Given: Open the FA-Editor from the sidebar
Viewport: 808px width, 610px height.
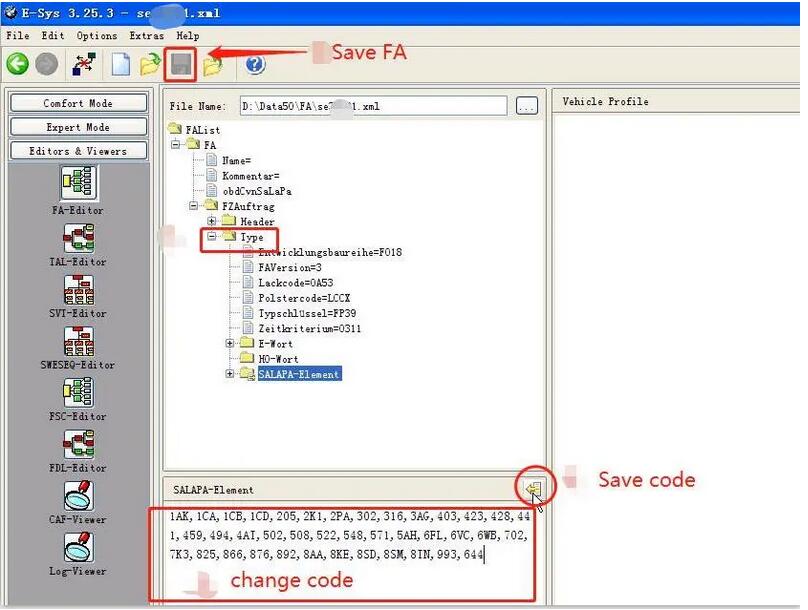Looking at the screenshot, I should 78,183.
